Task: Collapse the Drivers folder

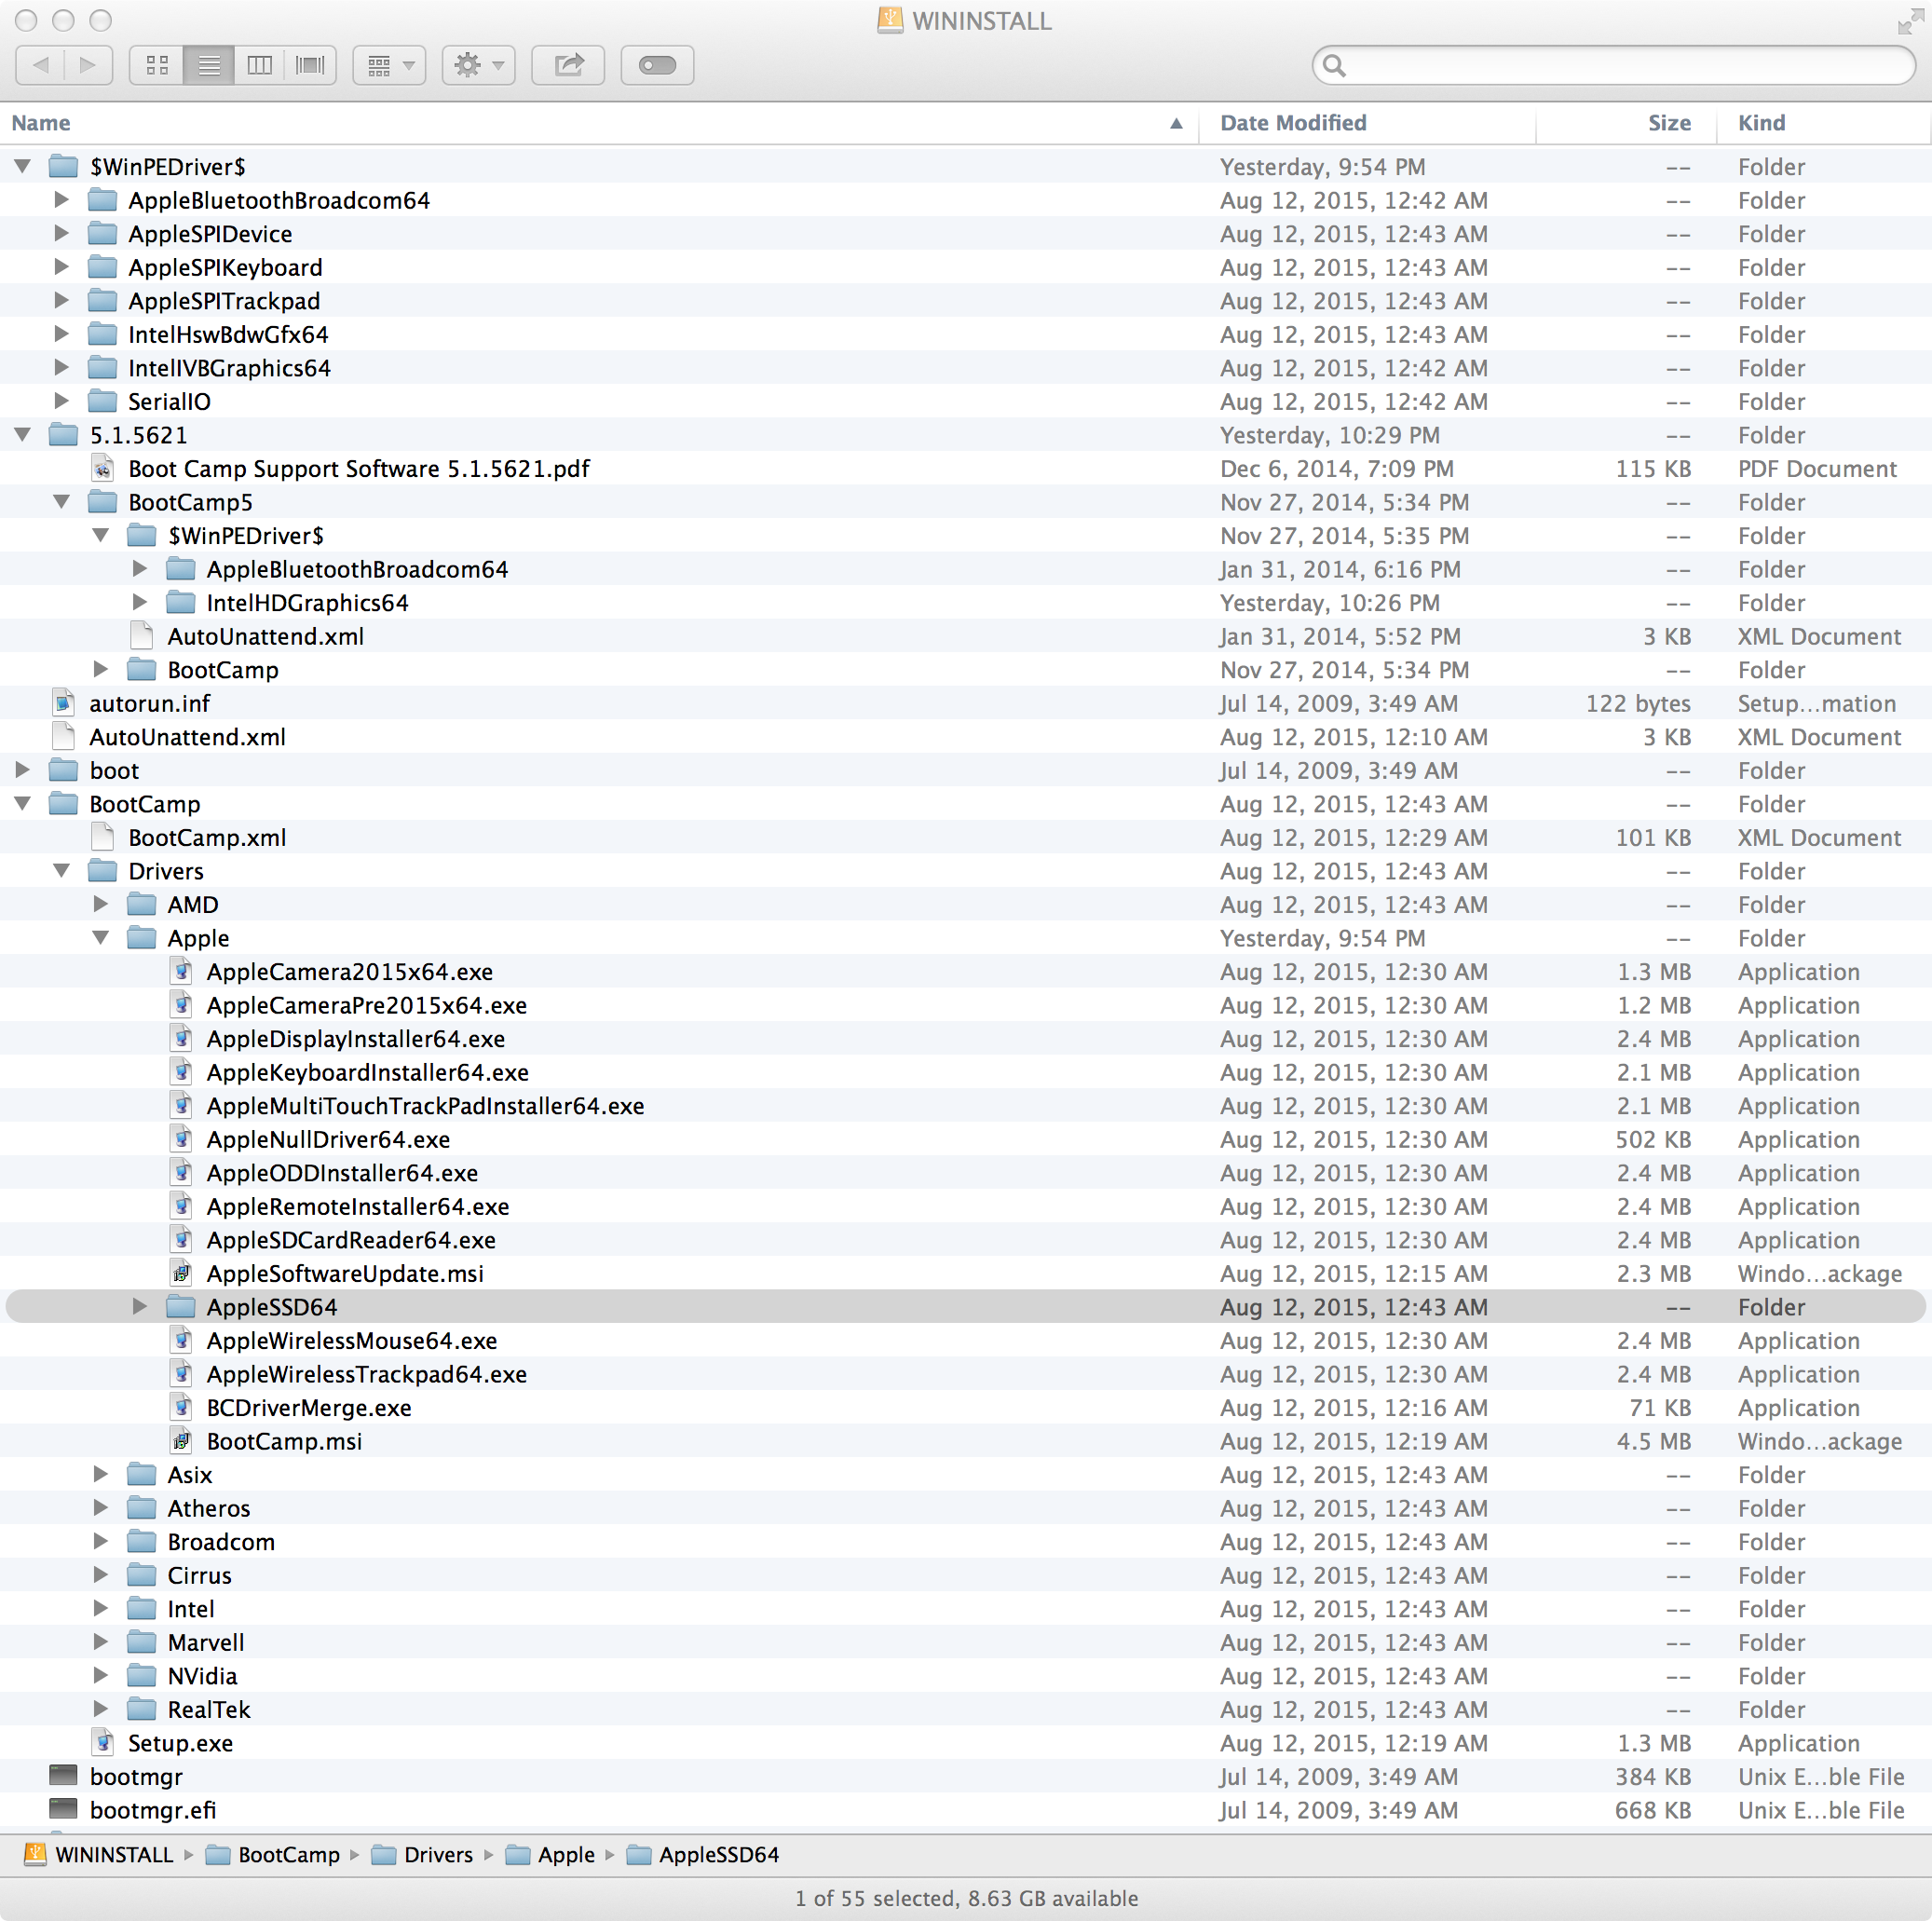Action: click(61, 870)
